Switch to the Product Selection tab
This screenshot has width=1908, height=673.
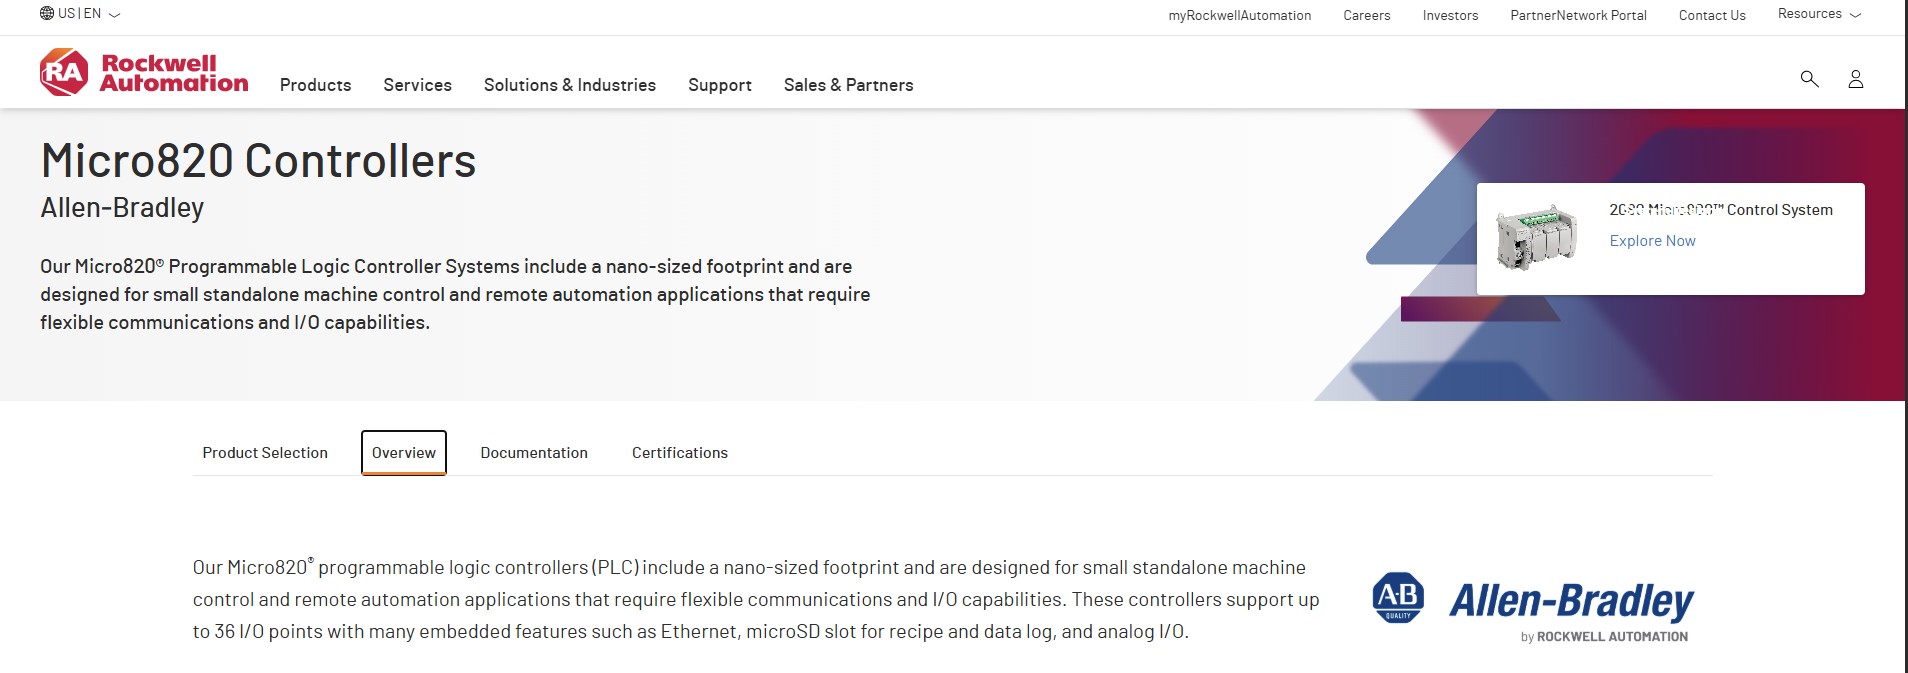265,453
